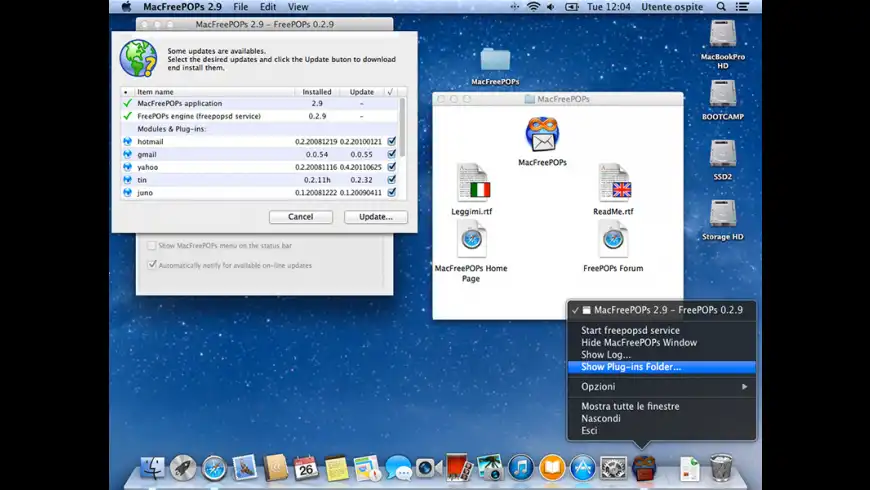
Task: Open the MacFreePOPs Home Page web link icon
Action: tap(472, 239)
